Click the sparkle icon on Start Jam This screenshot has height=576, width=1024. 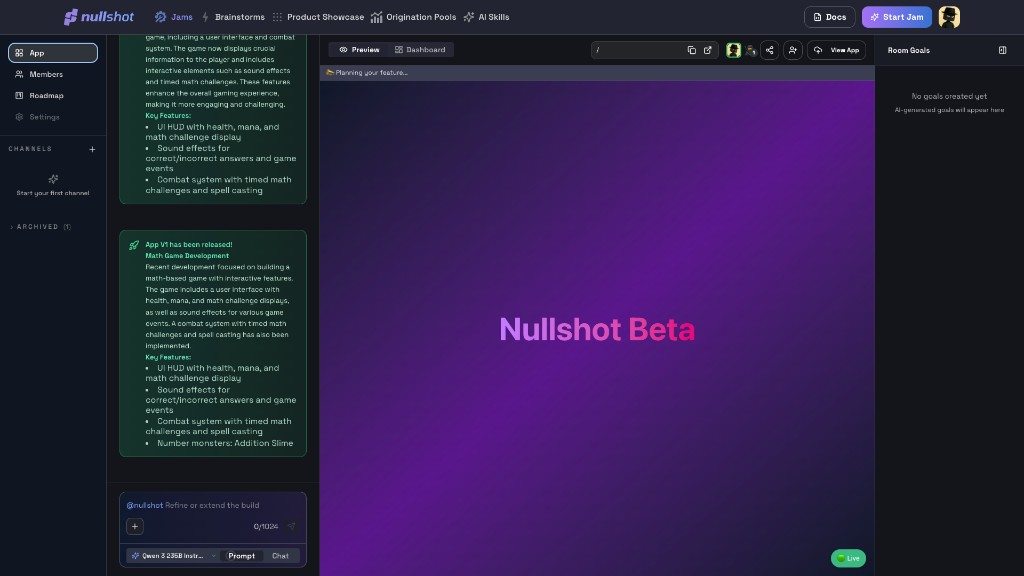(x=874, y=17)
